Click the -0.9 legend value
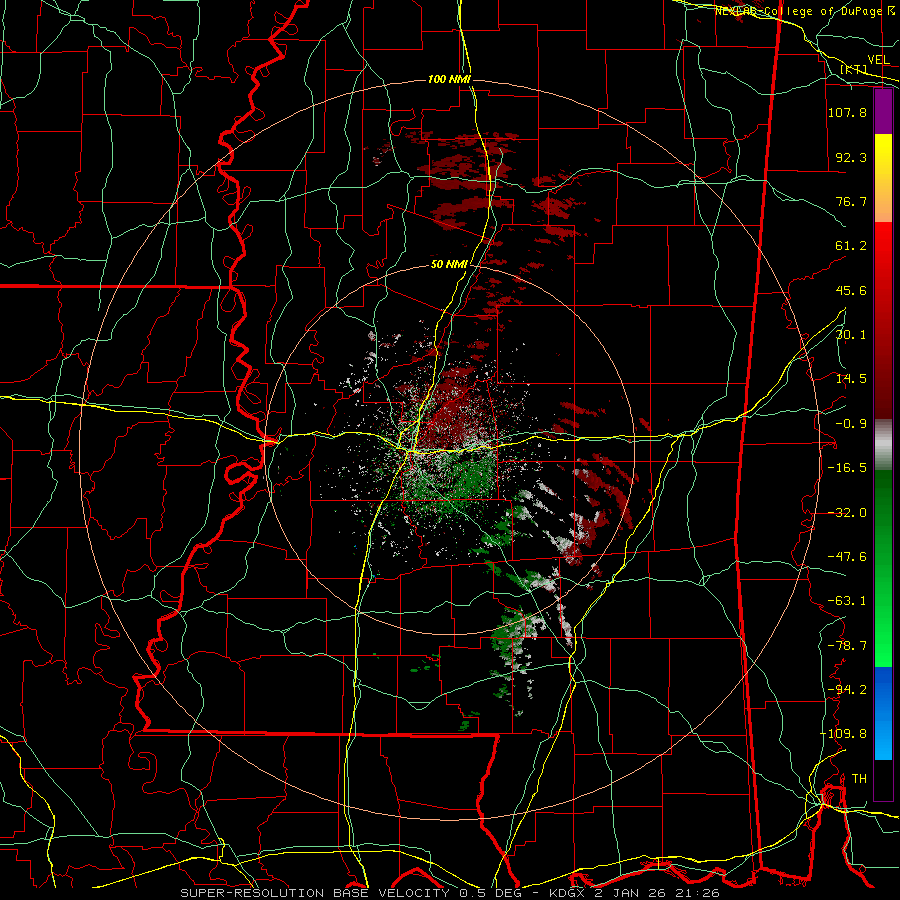This screenshot has width=900, height=900. coord(851,424)
